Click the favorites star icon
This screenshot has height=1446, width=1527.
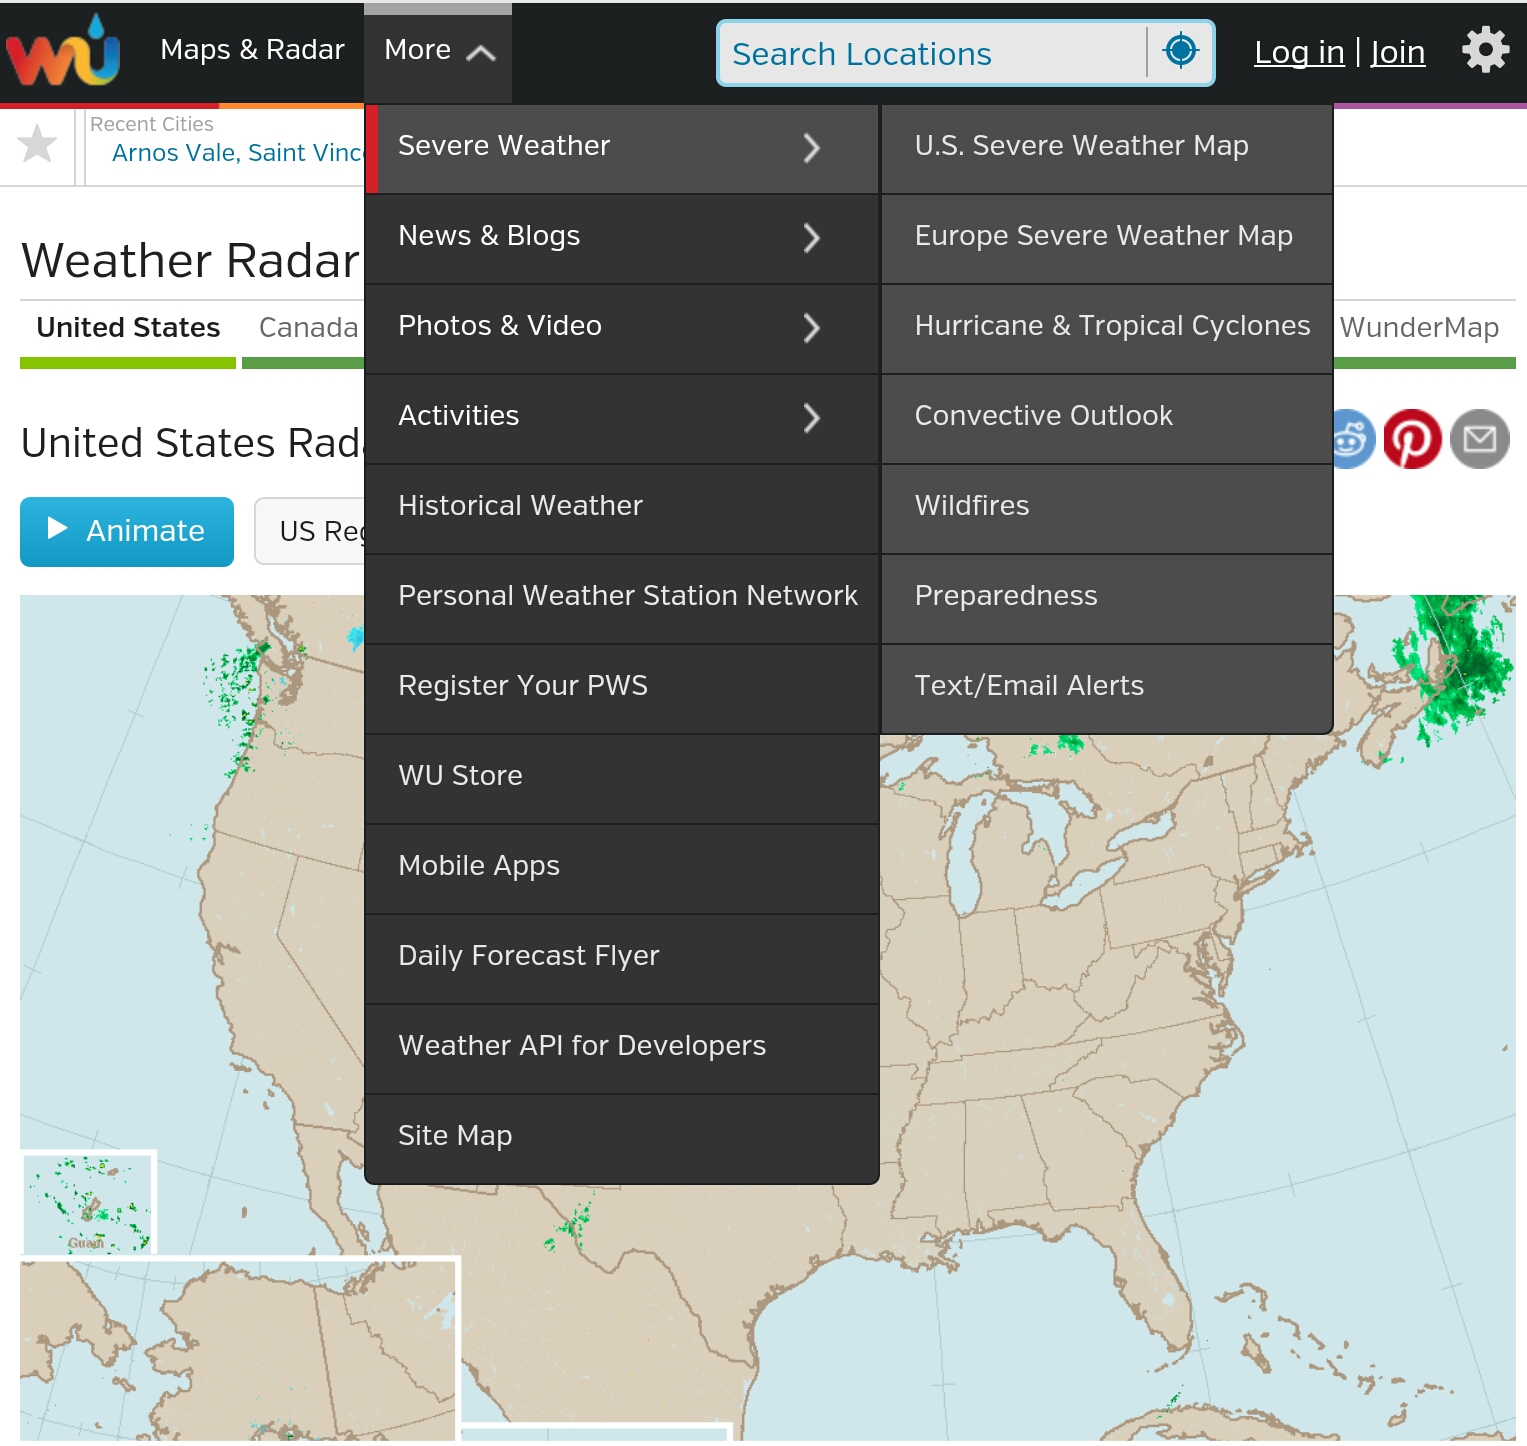pos(38,144)
